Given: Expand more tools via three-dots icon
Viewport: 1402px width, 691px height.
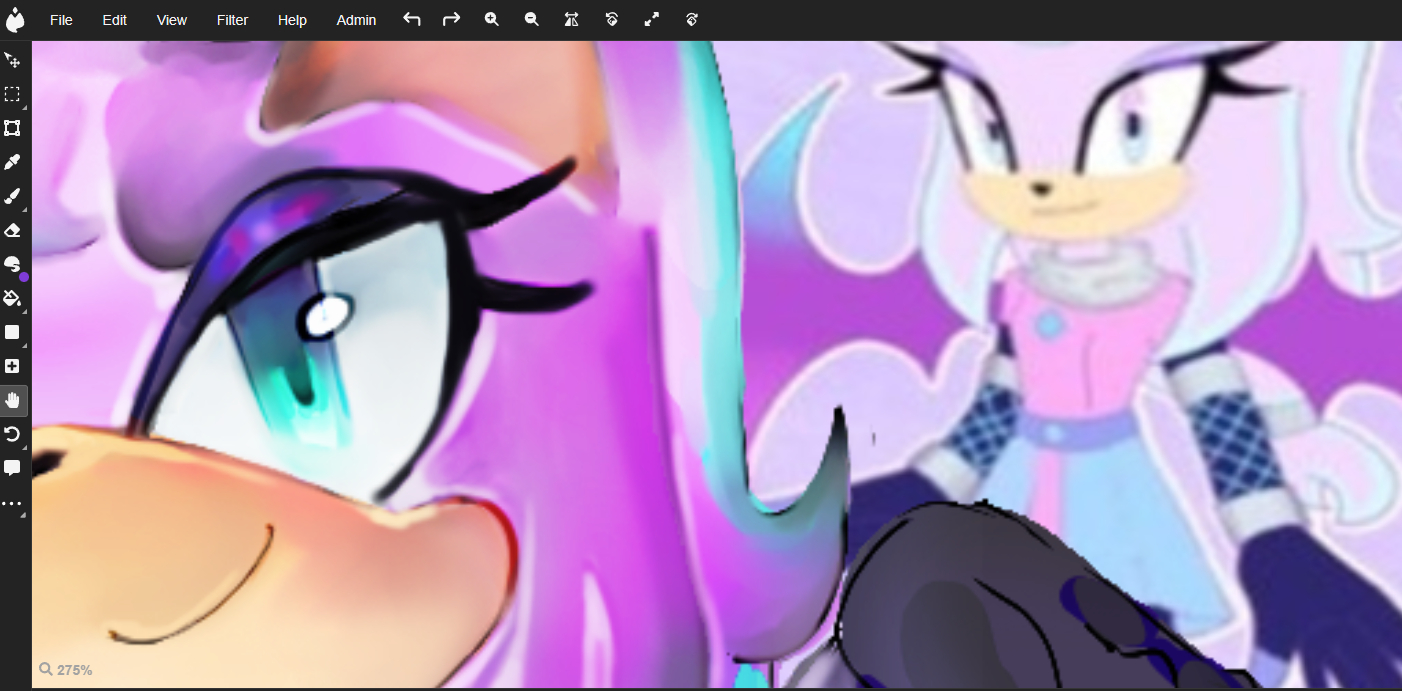Looking at the screenshot, I should click(x=12, y=504).
